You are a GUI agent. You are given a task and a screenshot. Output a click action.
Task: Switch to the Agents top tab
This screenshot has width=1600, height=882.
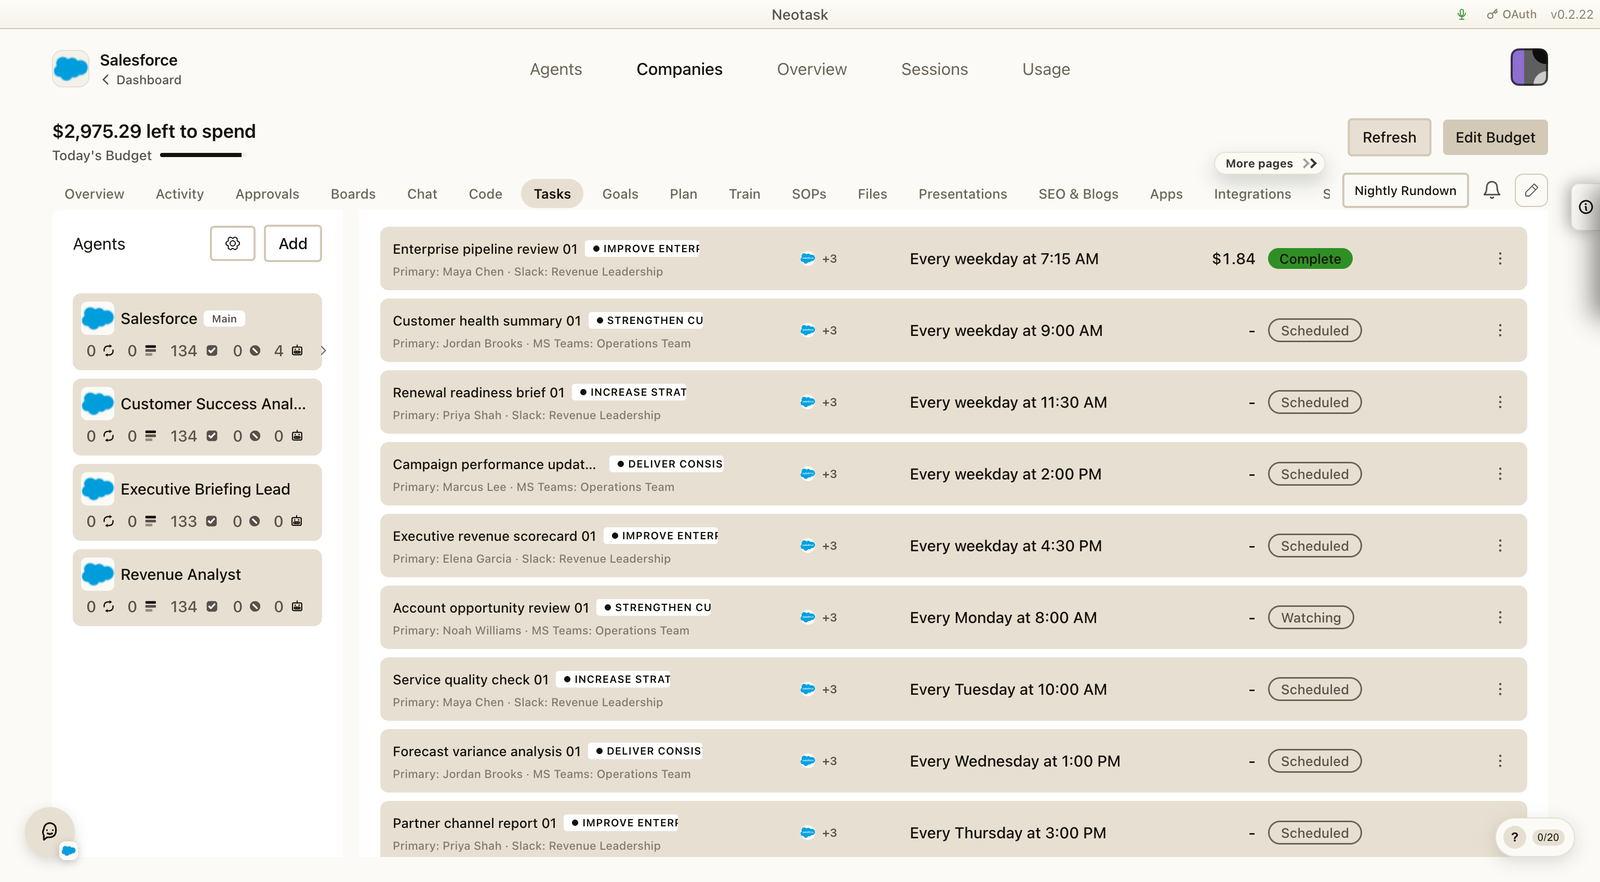coord(556,69)
